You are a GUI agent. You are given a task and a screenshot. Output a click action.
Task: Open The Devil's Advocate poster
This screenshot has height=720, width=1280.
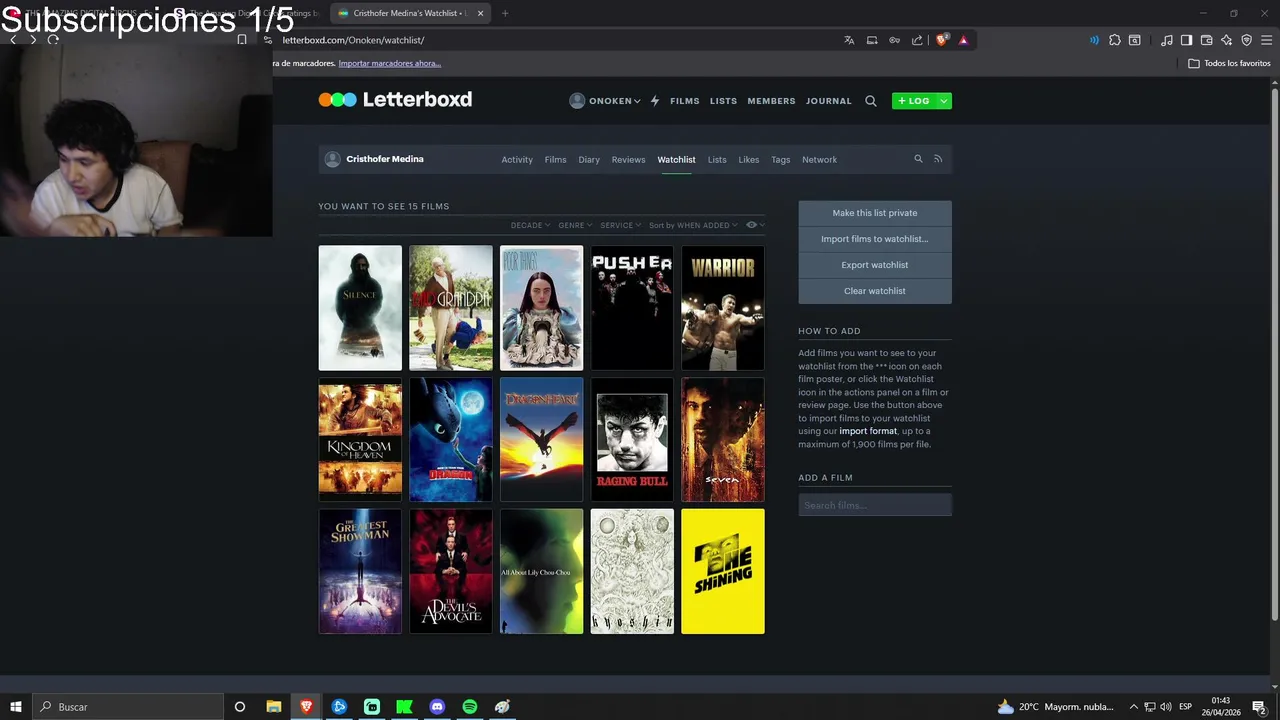pyautogui.click(x=451, y=571)
